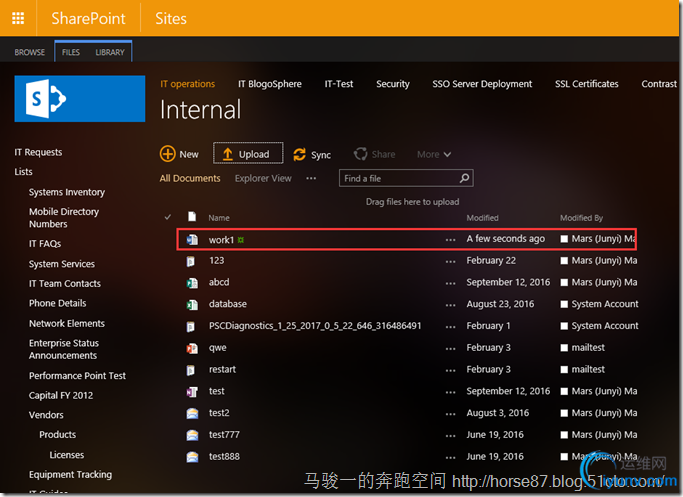Viewport: 683px width, 497px height.
Task: Open the Systems Inventory link
Action: point(67,192)
